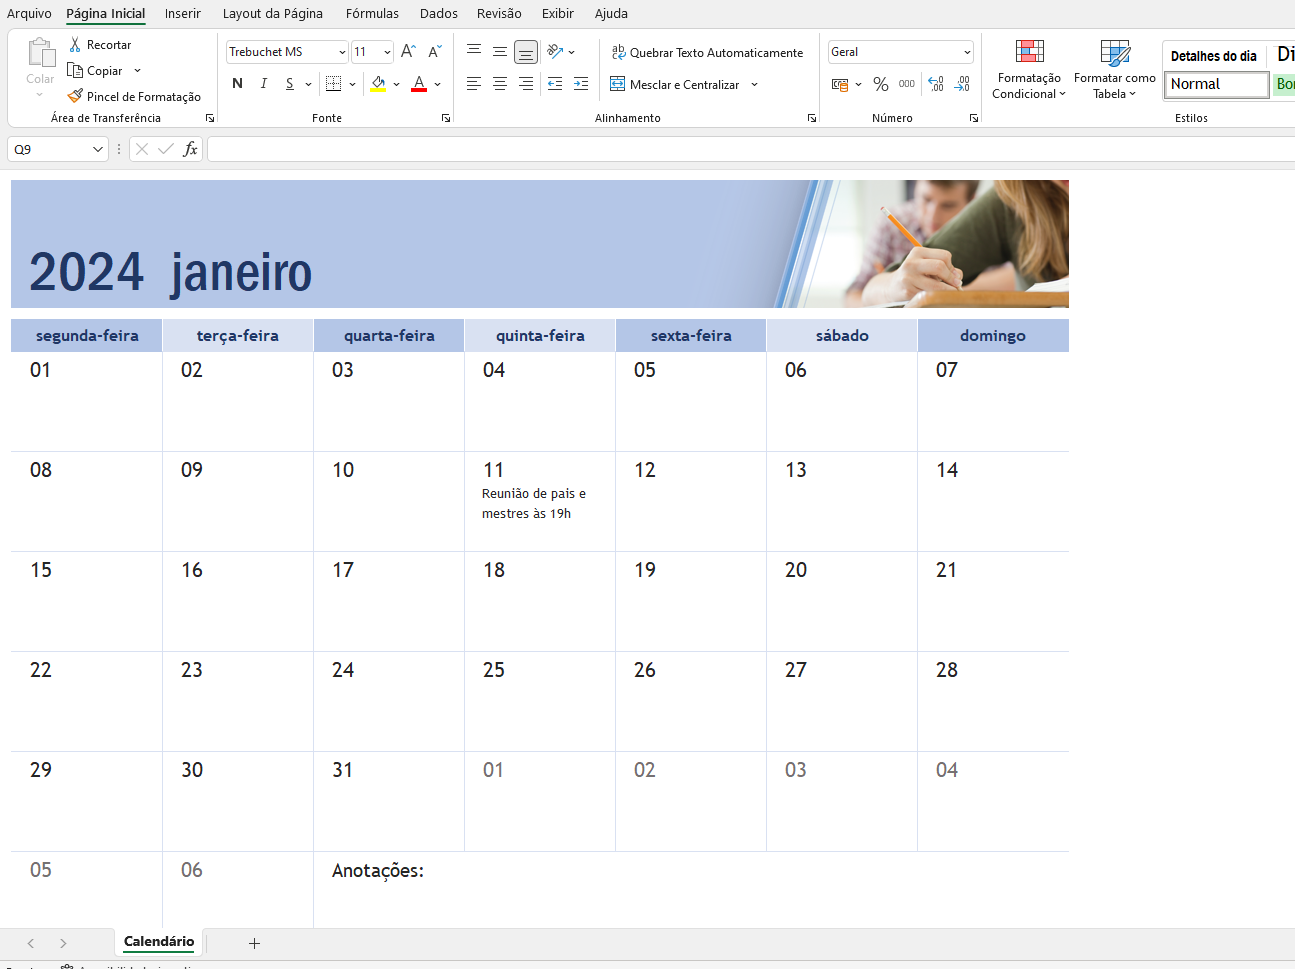Click the increase indent icon
Image resolution: width=1295 pixels, height=969 pixels.
pos(581,85)
